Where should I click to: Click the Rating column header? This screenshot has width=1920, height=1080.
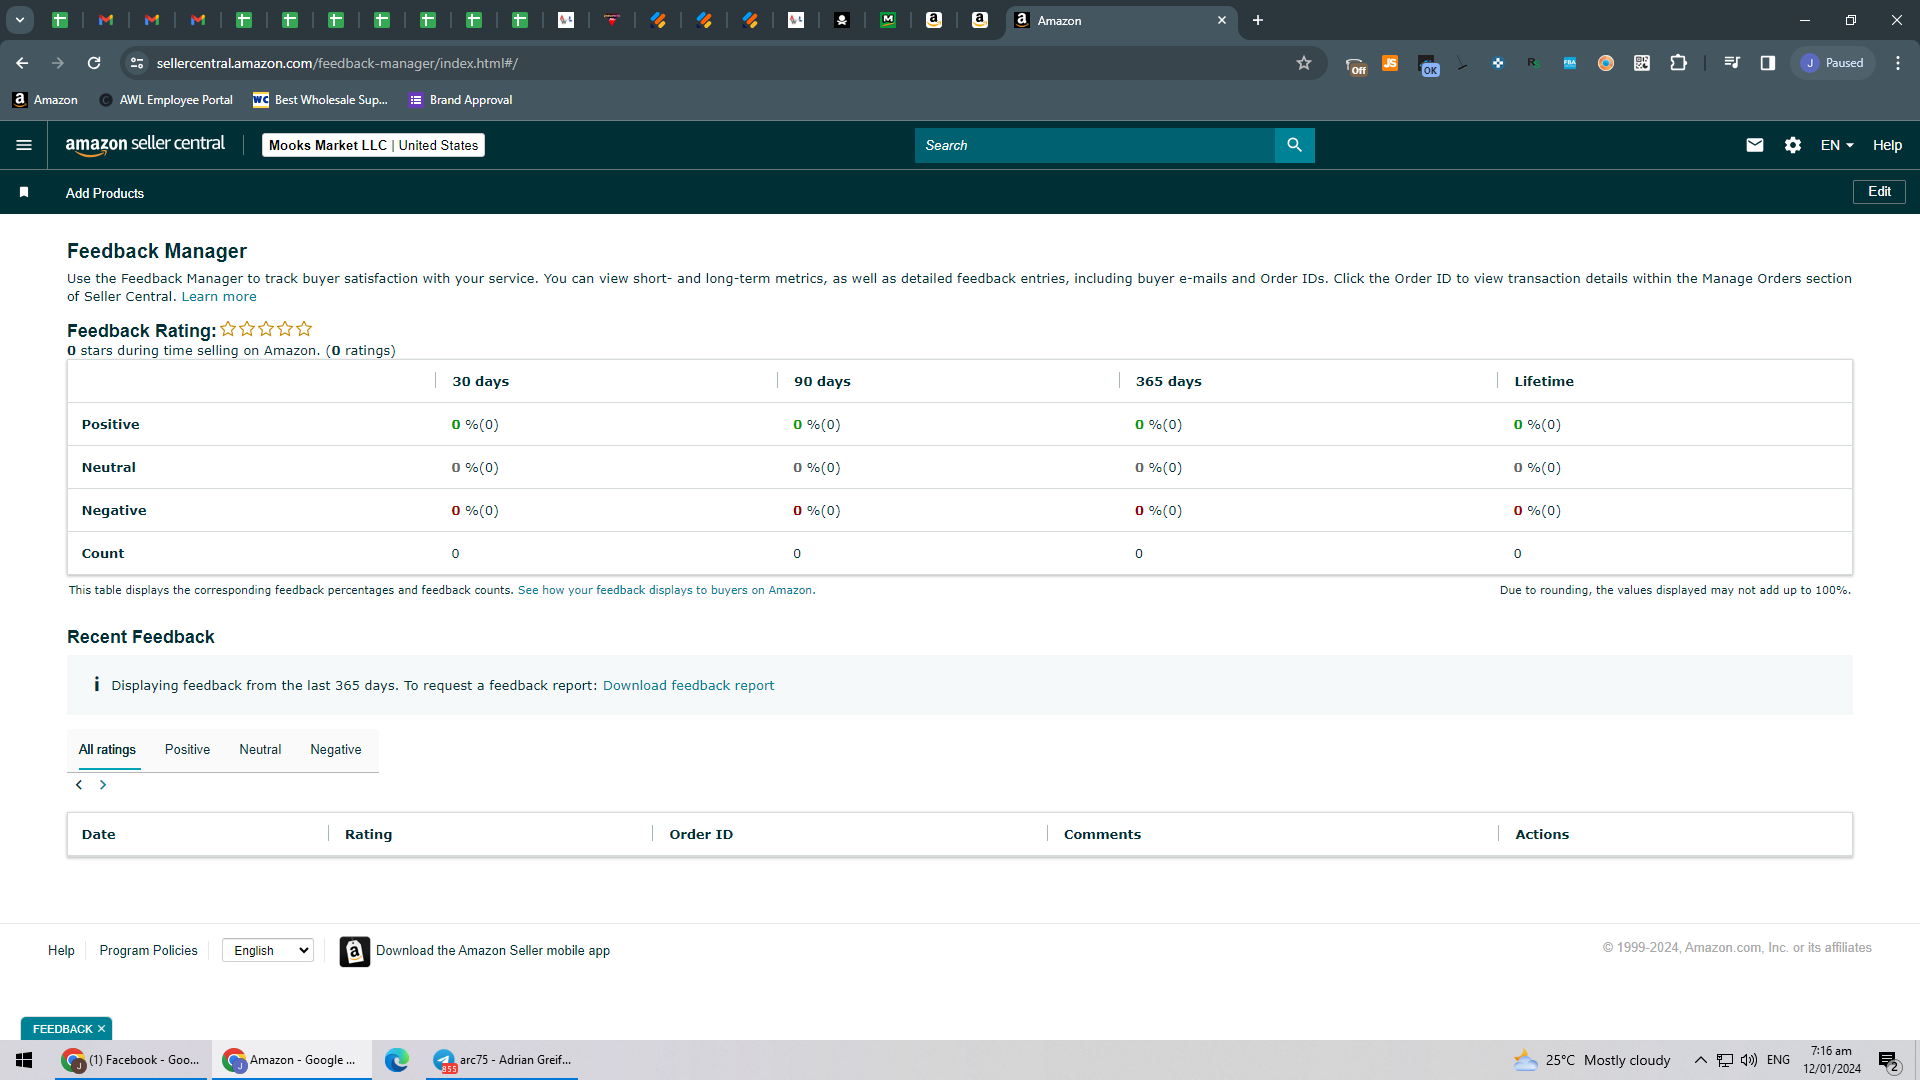point(368,835)
